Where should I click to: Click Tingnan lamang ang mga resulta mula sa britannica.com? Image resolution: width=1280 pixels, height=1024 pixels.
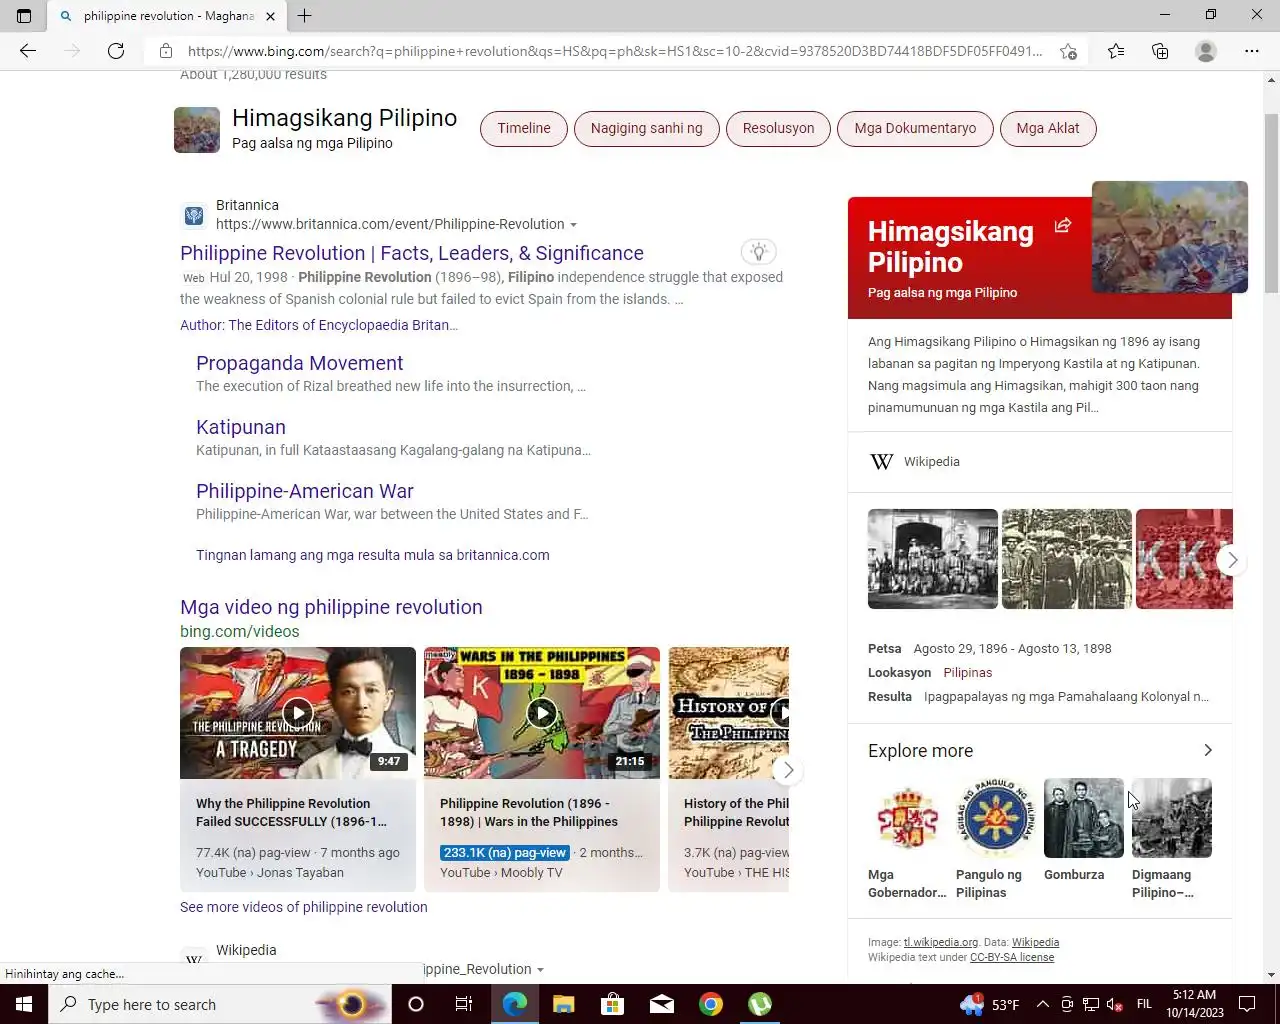(373, 555)
